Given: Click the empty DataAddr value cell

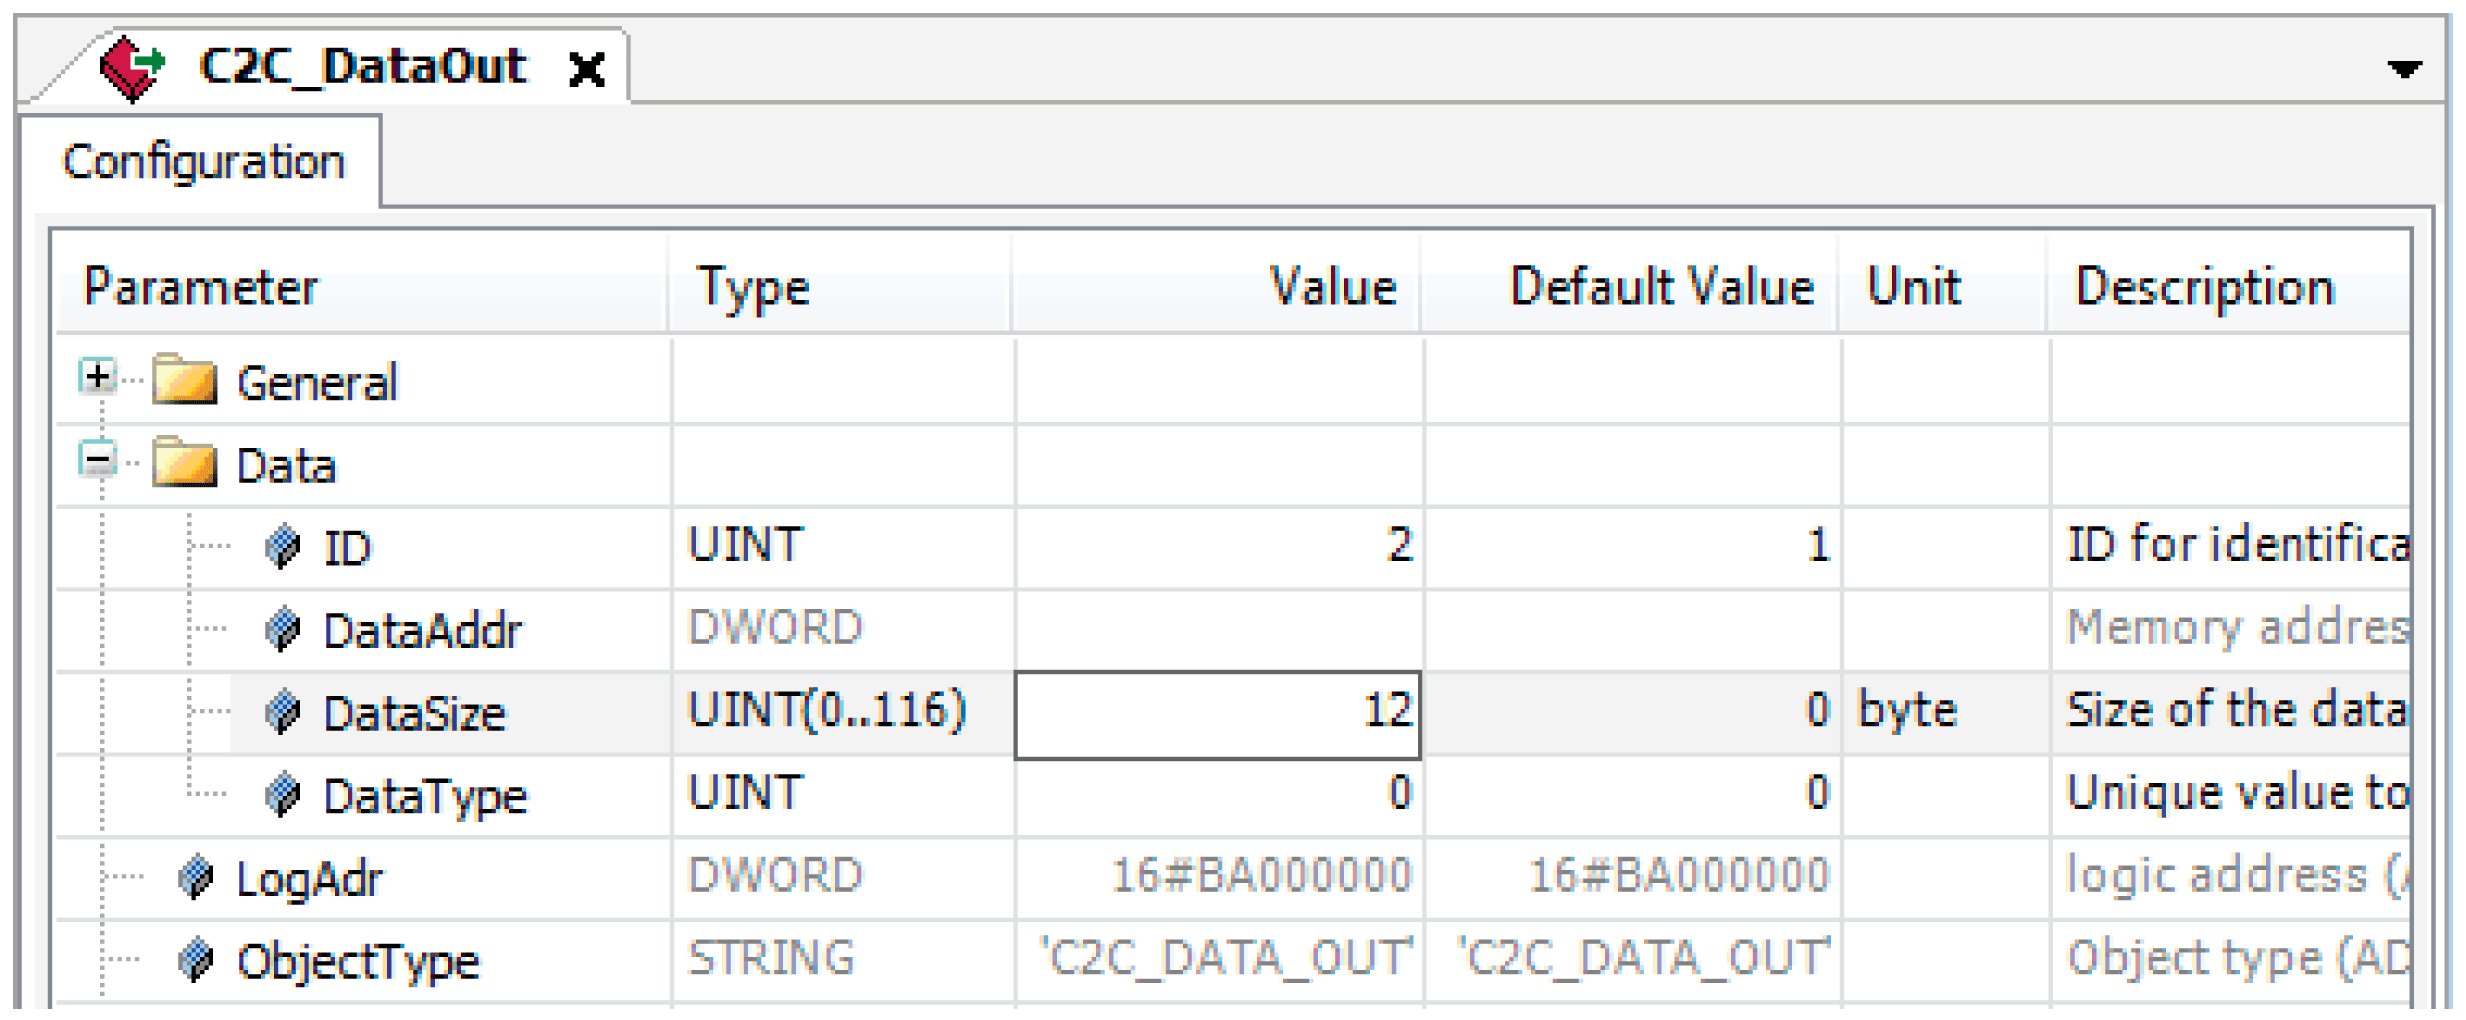Looking at the screenshot, I should click(1219, 630).
